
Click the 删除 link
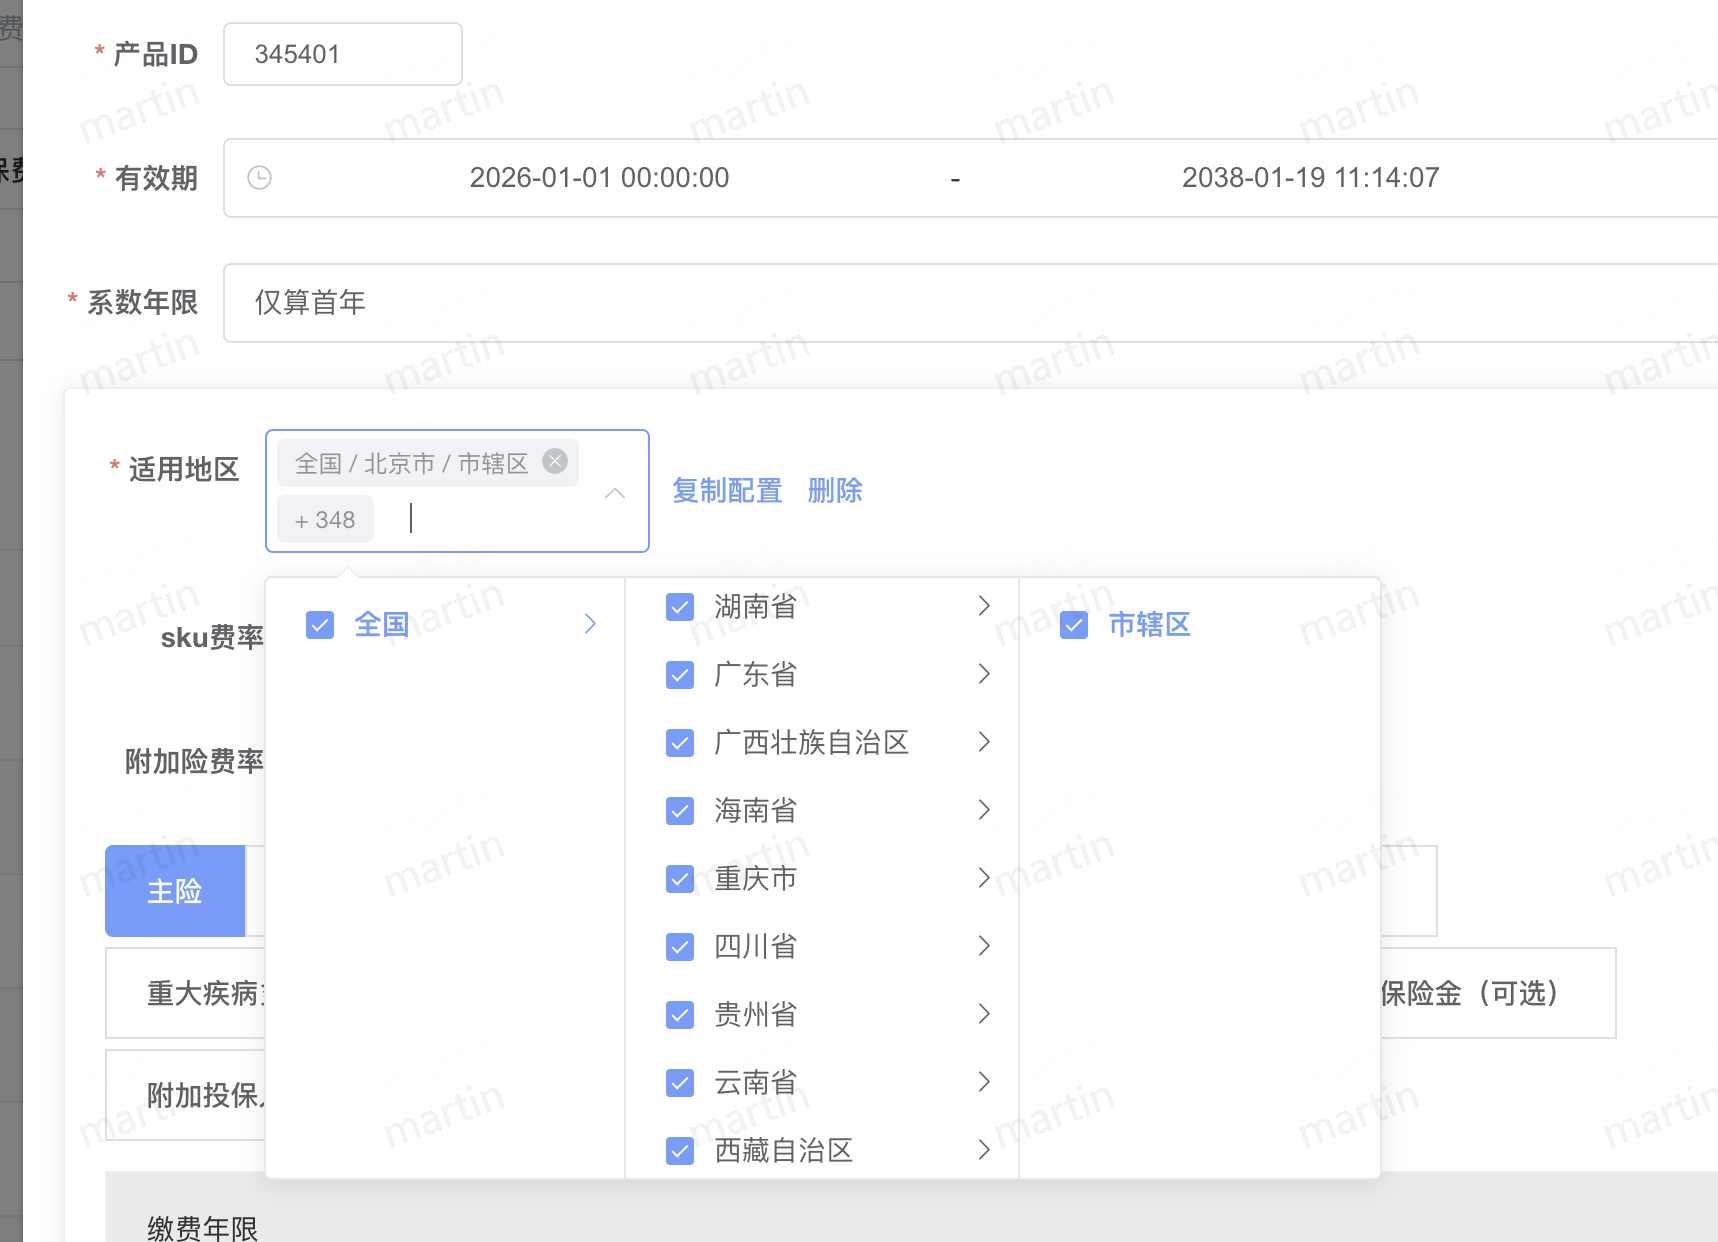coord(835,491)
